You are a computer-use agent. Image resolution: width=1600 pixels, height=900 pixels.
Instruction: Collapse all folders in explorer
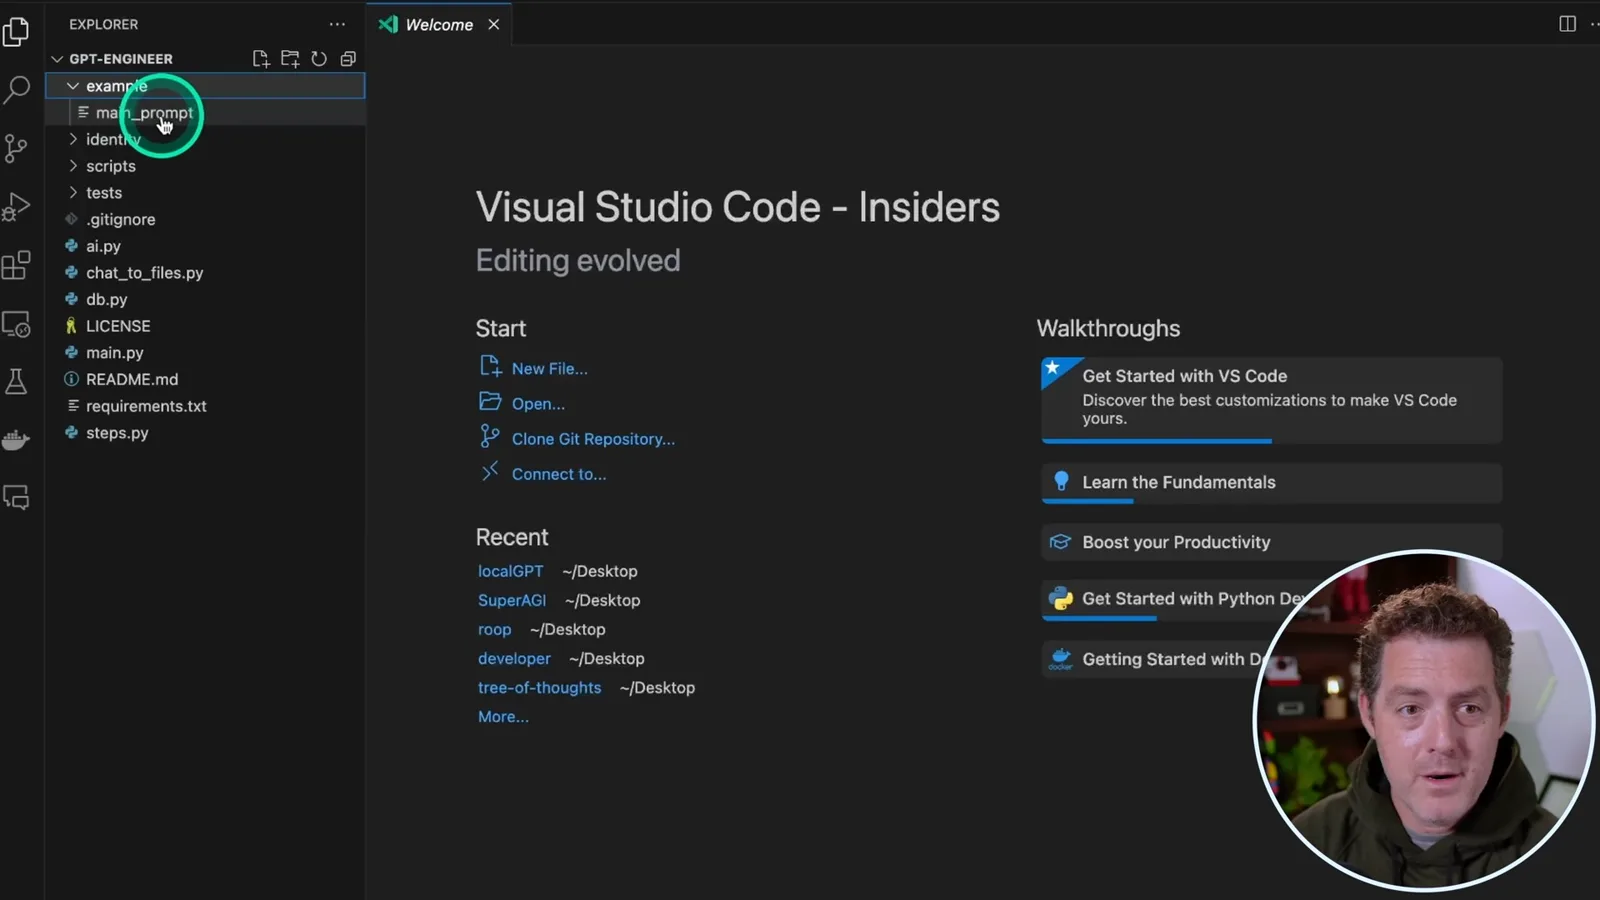coord(348,59)
